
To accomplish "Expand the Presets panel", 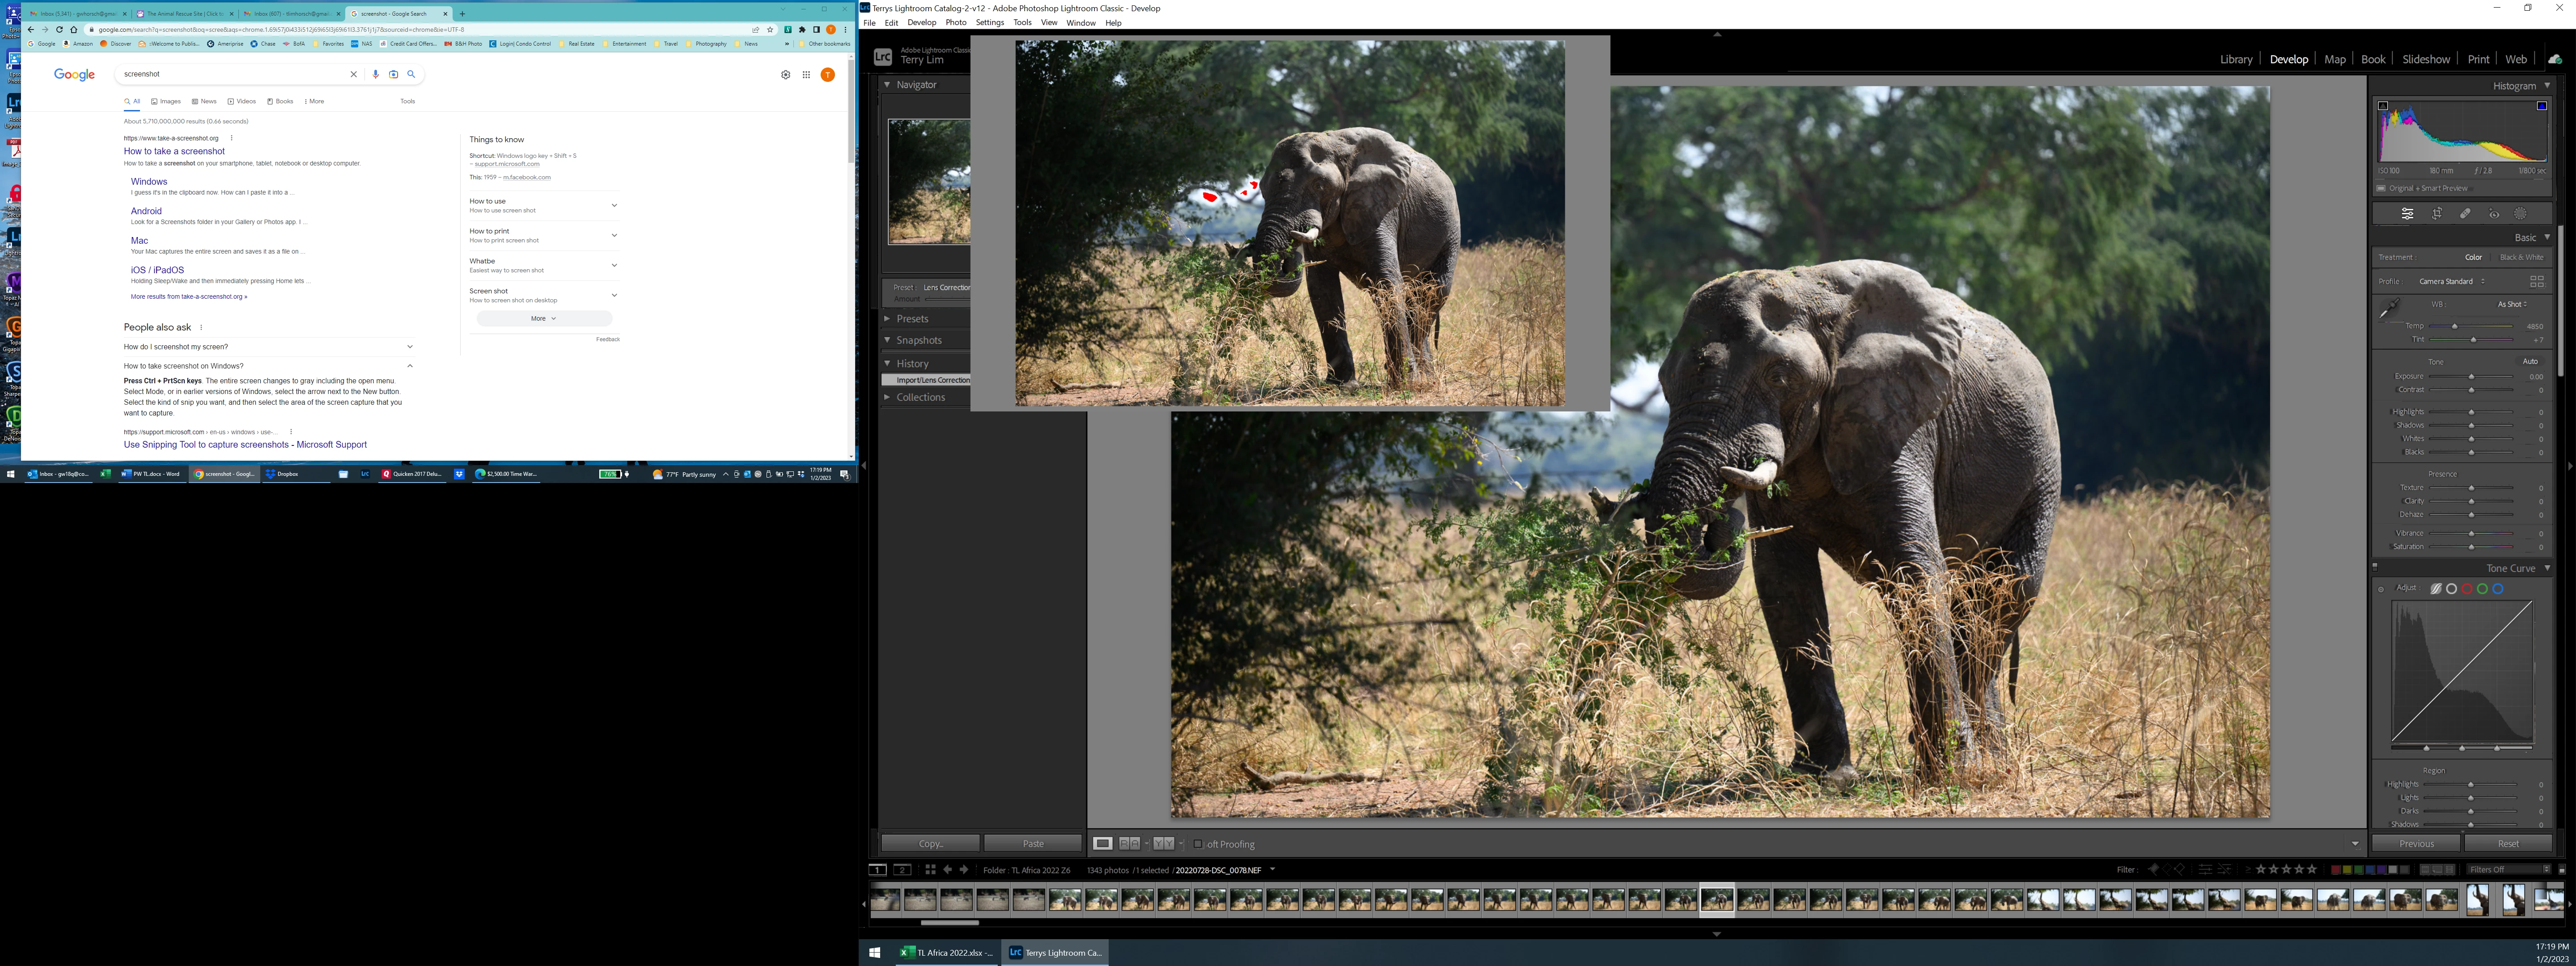I will 912,319.
